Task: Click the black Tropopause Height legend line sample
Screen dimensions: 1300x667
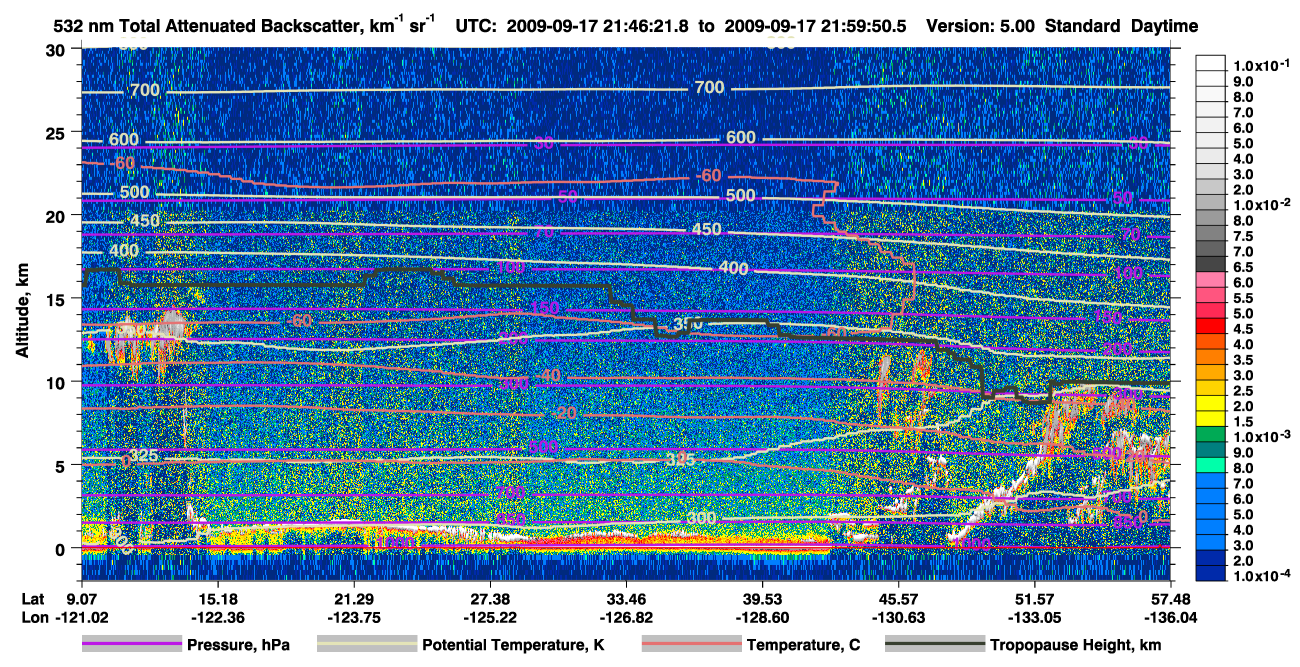Action: [934, 645]
